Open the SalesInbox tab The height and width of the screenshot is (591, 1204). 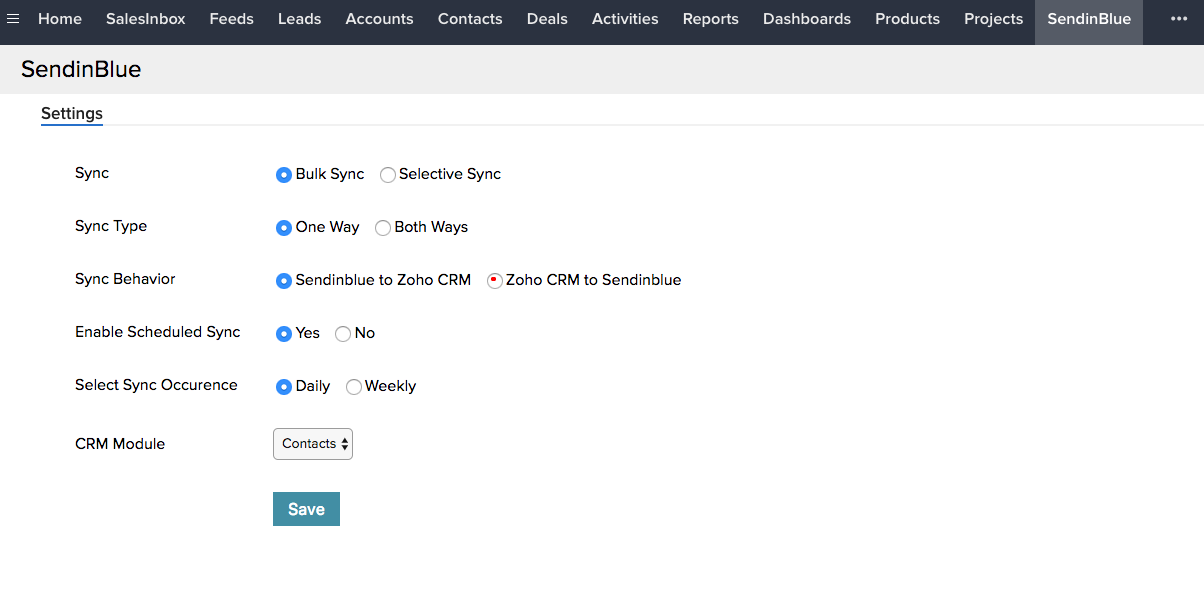pos(146,19)
